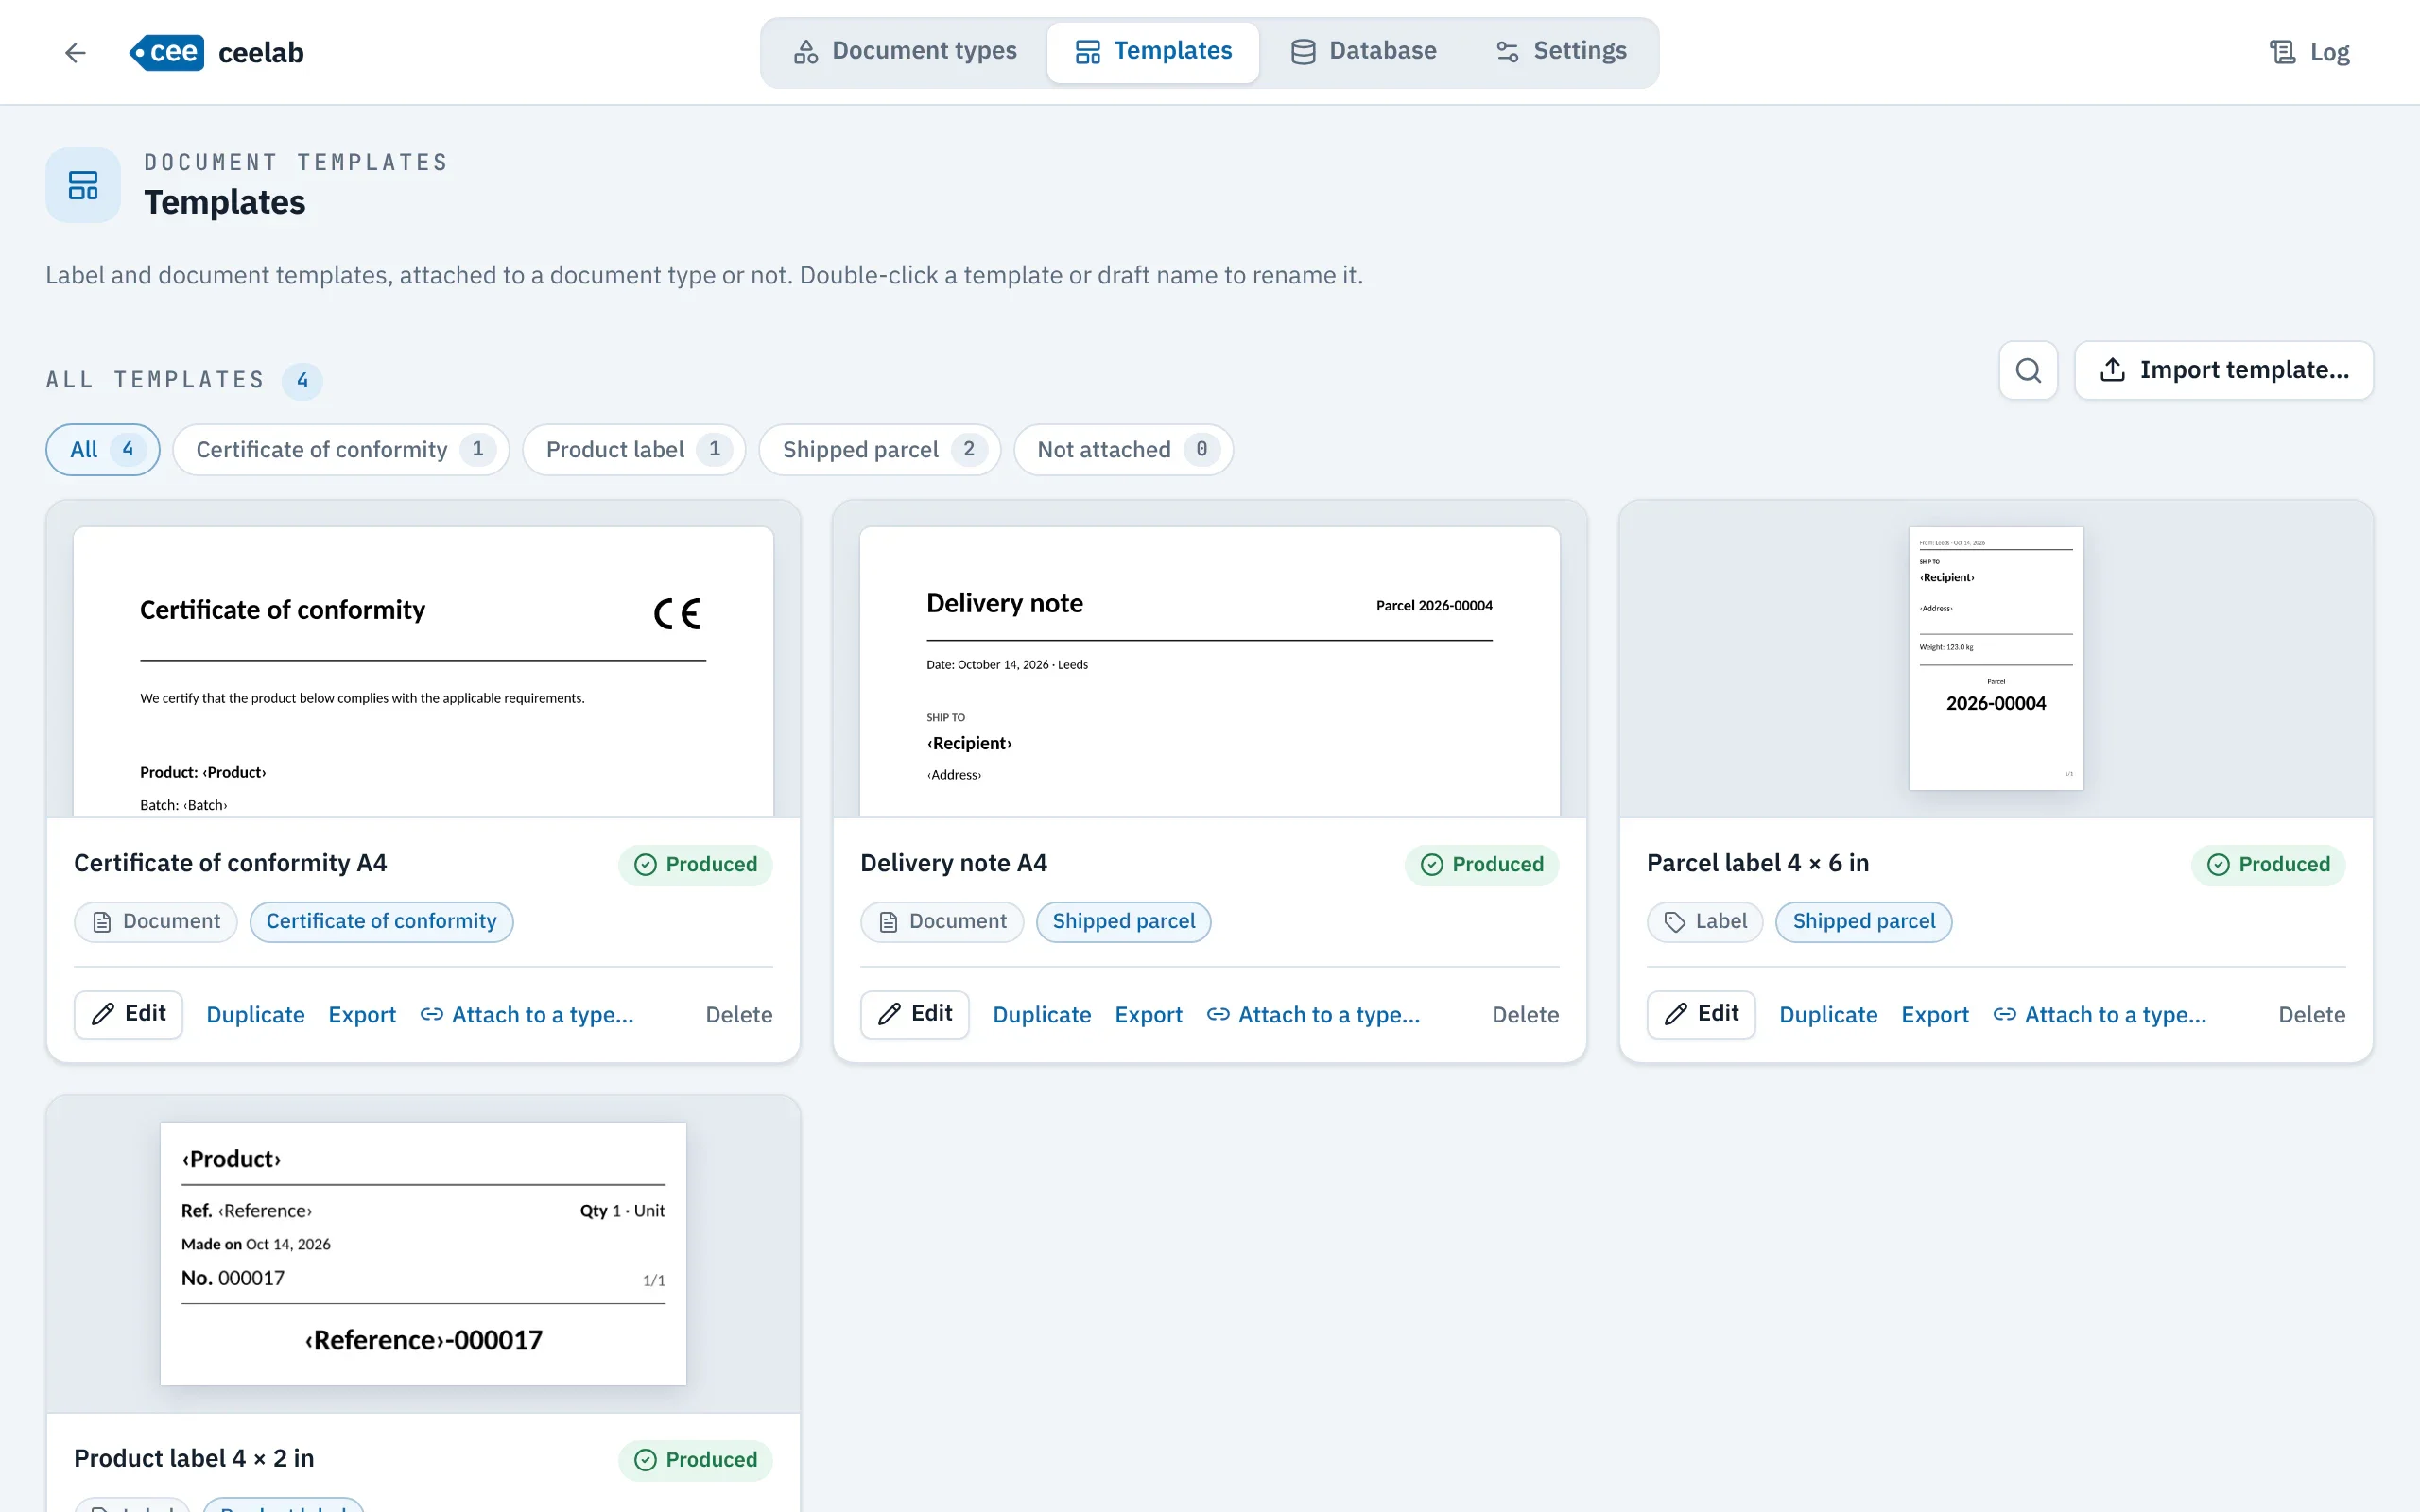Edit Delivery note A4 template
2420x1512 pixels.
[915, 1014]
